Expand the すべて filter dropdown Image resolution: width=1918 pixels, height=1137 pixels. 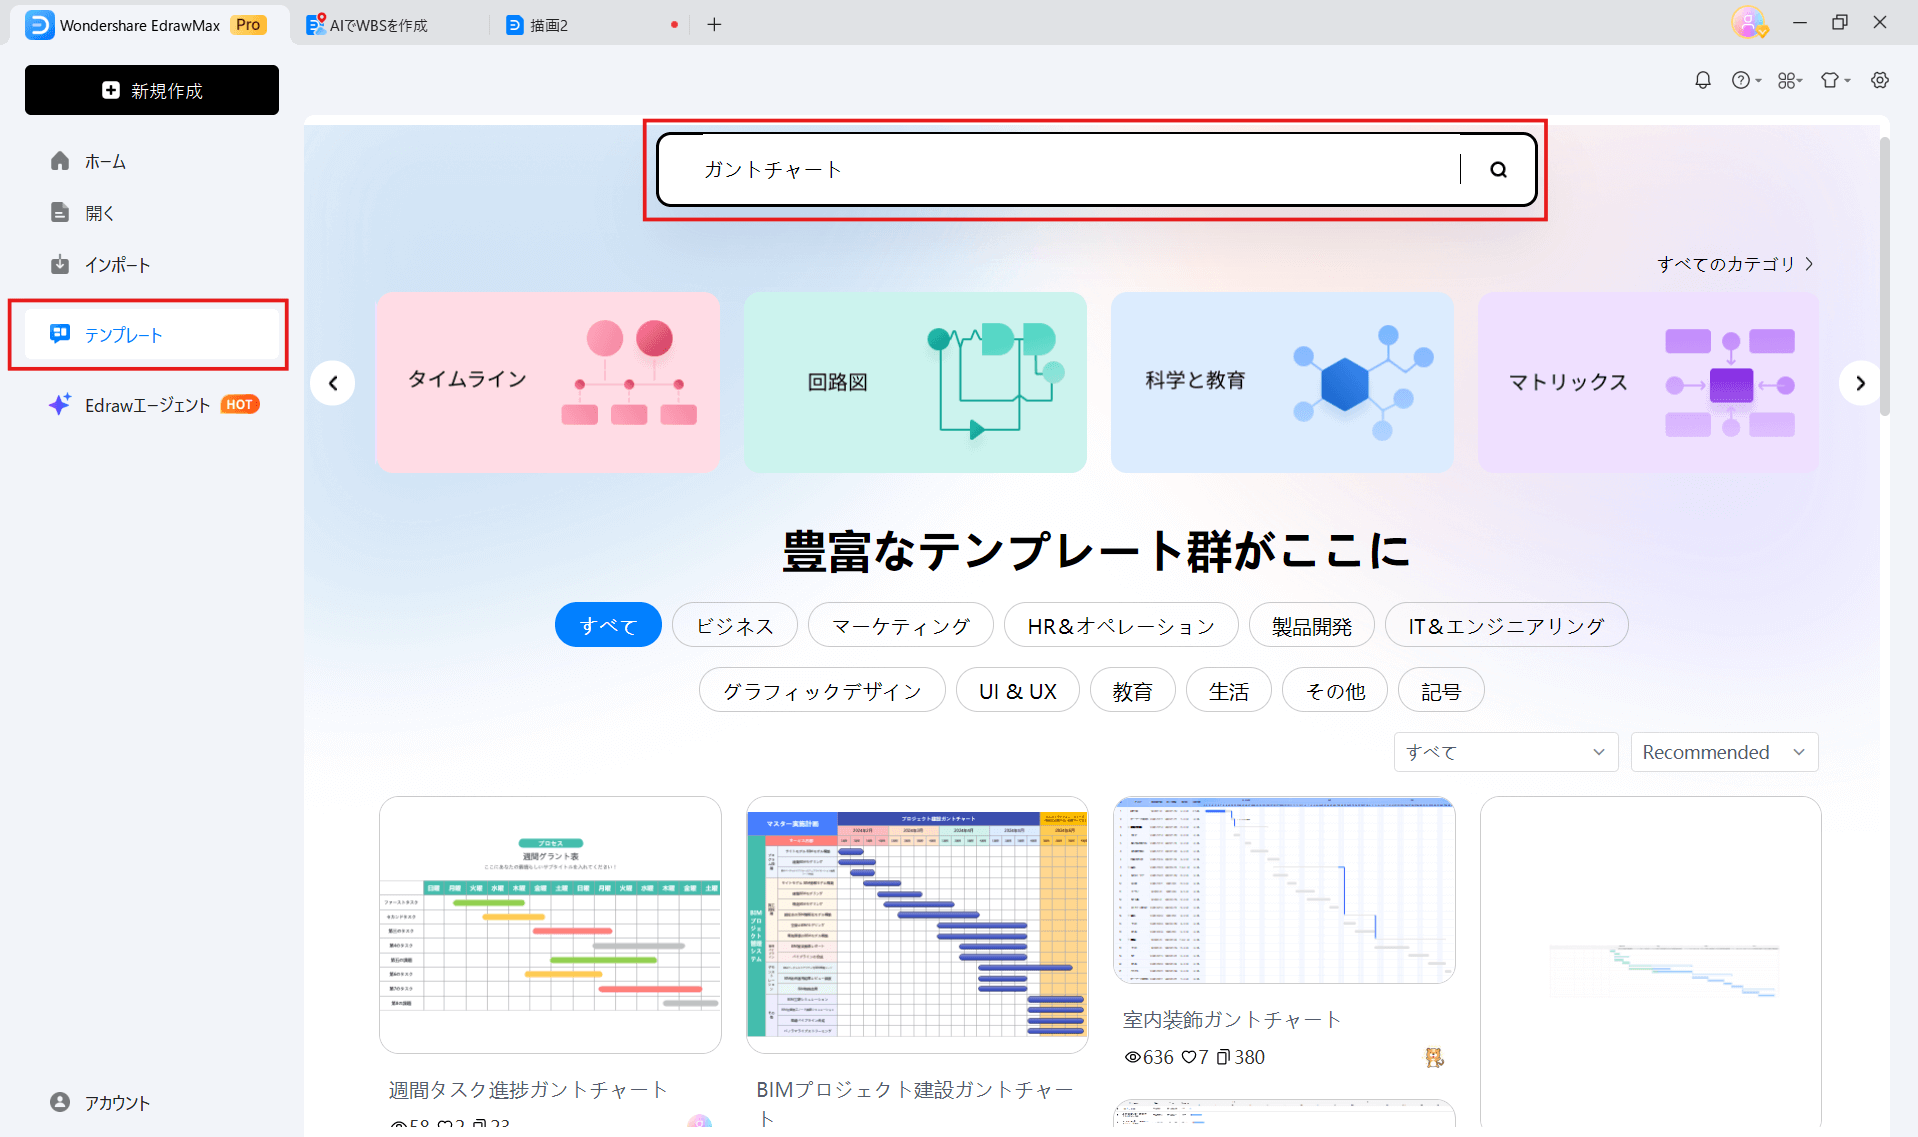click(1504, 751)
